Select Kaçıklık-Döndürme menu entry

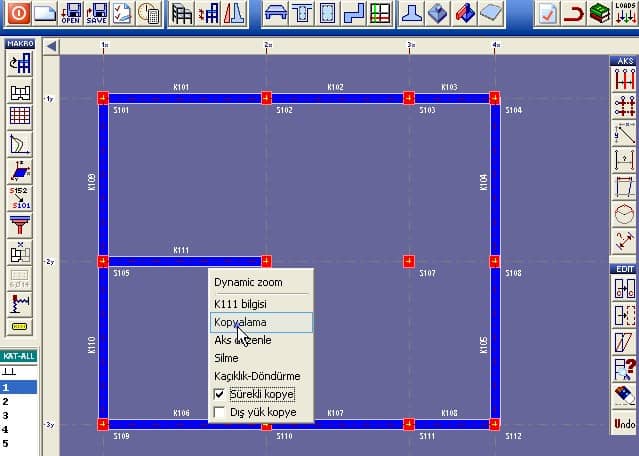click(x=257, y=376)
